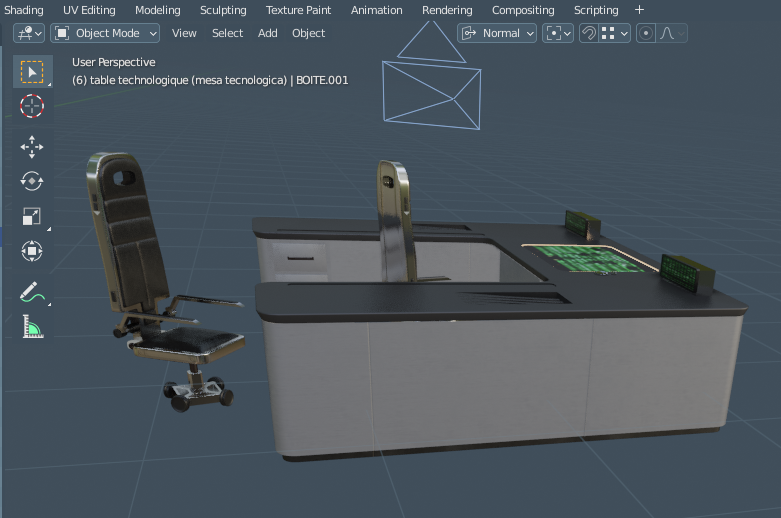Switch to the UV Editing workspace
781x518 pixels.
(x=89, y=10)
